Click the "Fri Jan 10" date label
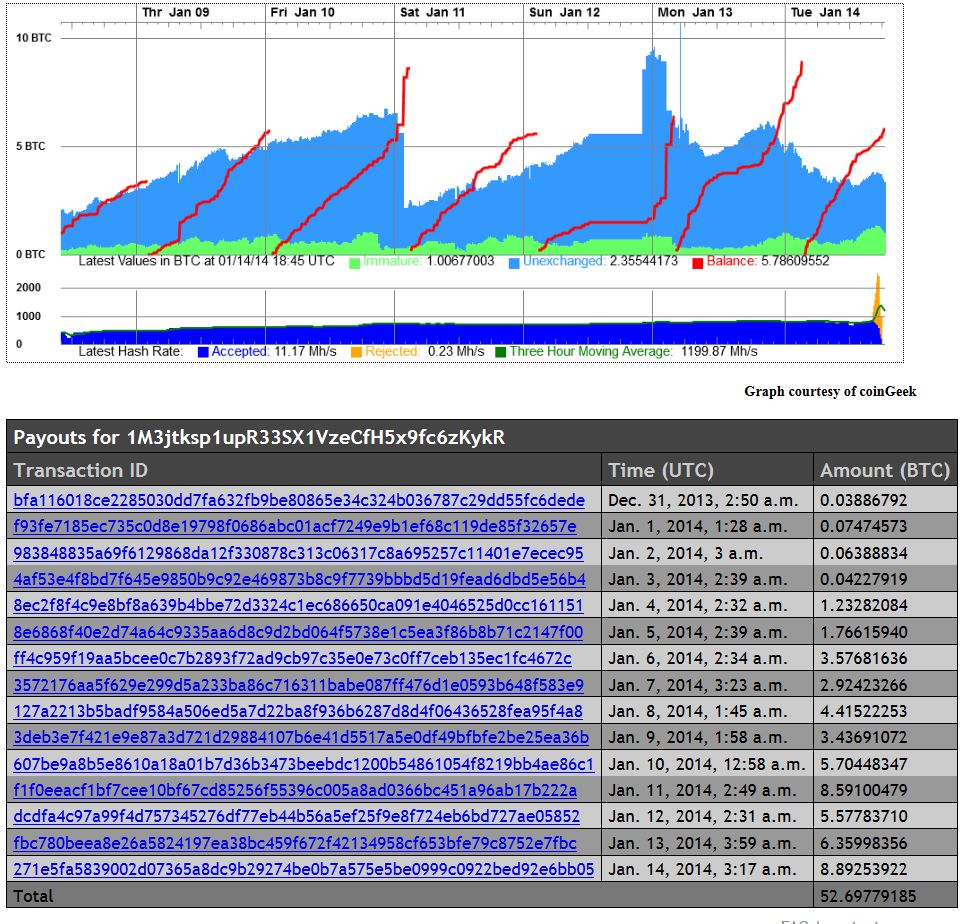 tap(303, 12)
